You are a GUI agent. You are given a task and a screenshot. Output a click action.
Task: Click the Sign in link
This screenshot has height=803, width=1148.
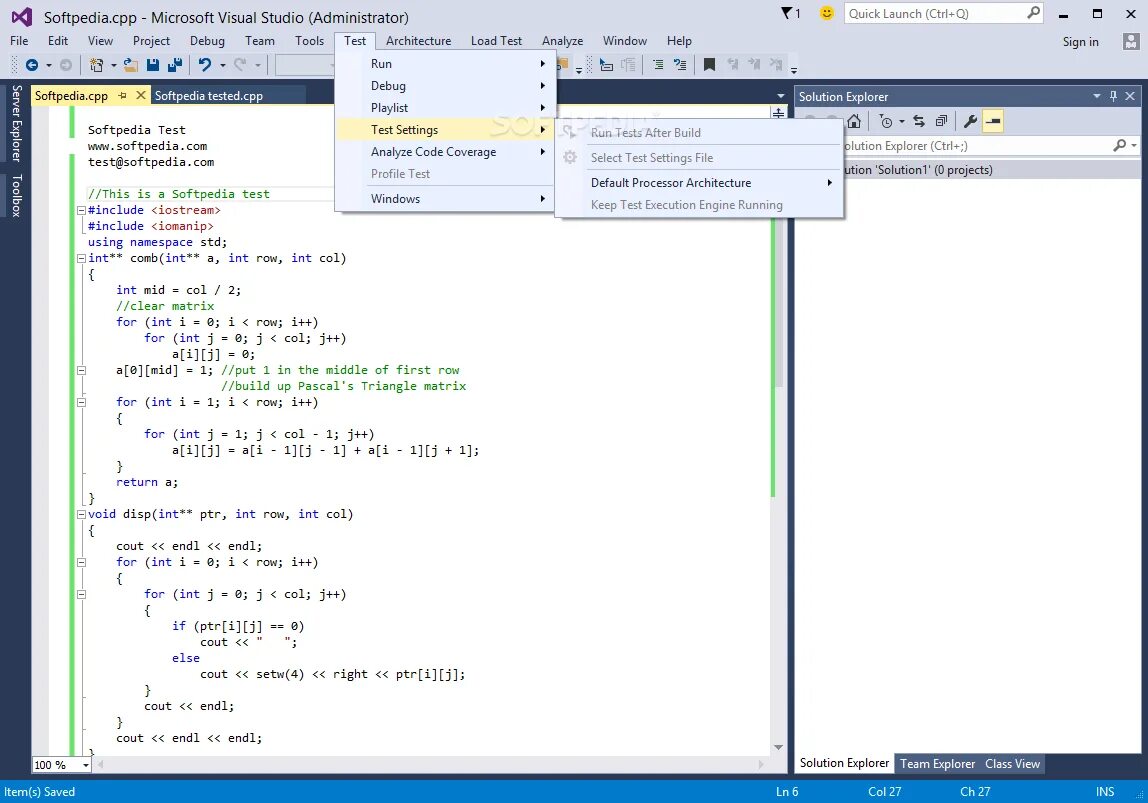pos(1080,42)
